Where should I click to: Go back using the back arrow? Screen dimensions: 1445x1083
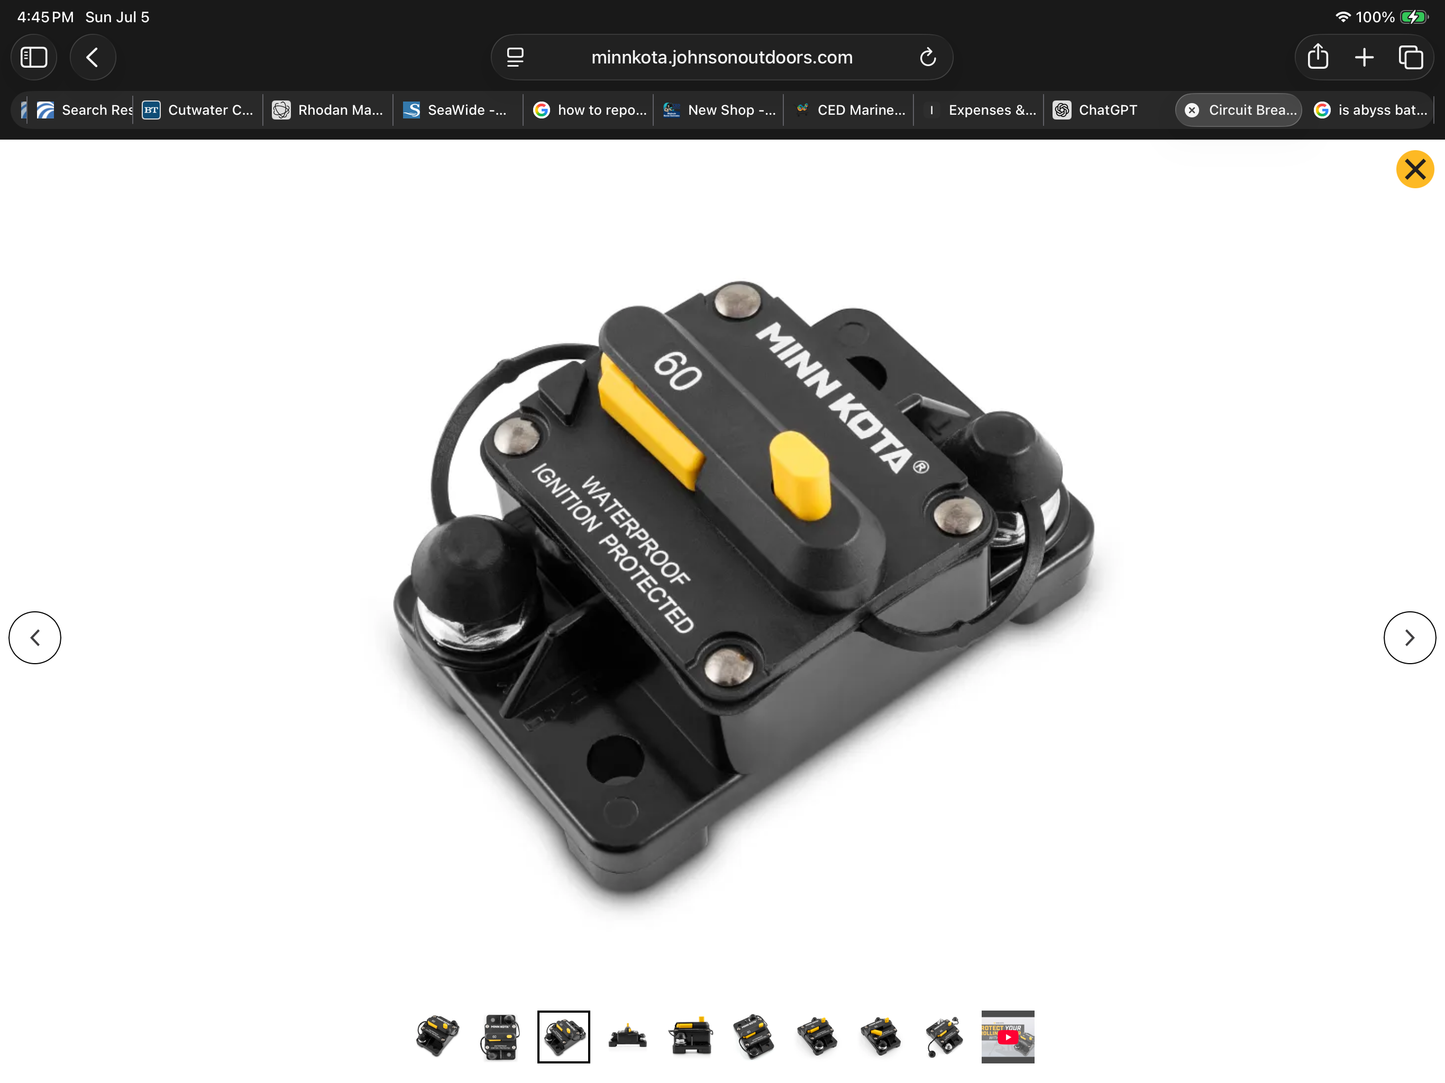(x=92, y=57)
